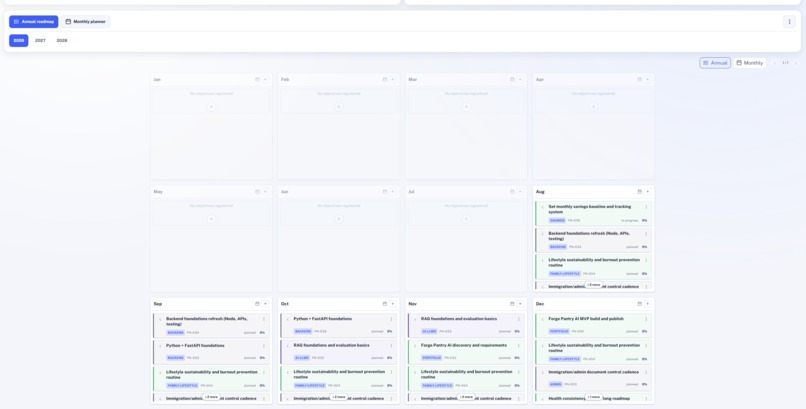806x409 pixels.
Task: Open calendar icon in Dec header
Action: coord(639,304)
